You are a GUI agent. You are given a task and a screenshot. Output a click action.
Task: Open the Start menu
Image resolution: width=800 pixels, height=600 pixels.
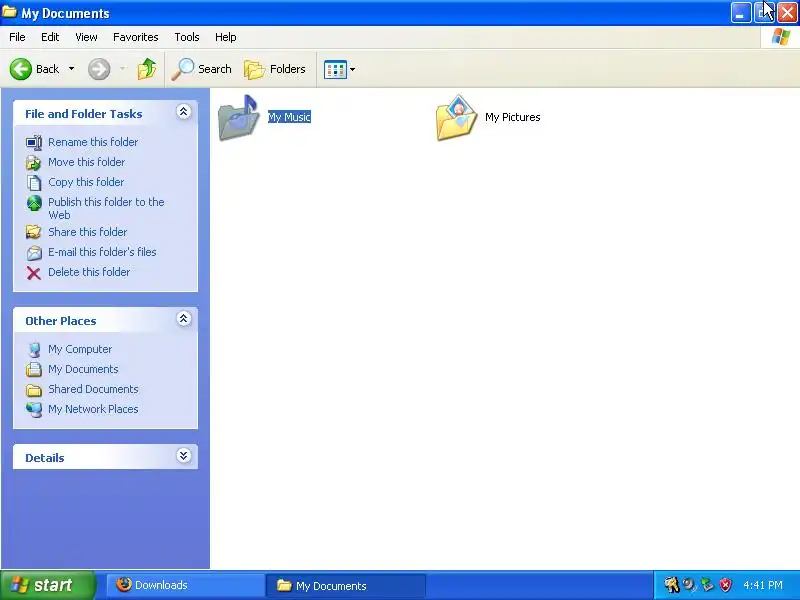[47, 585]
